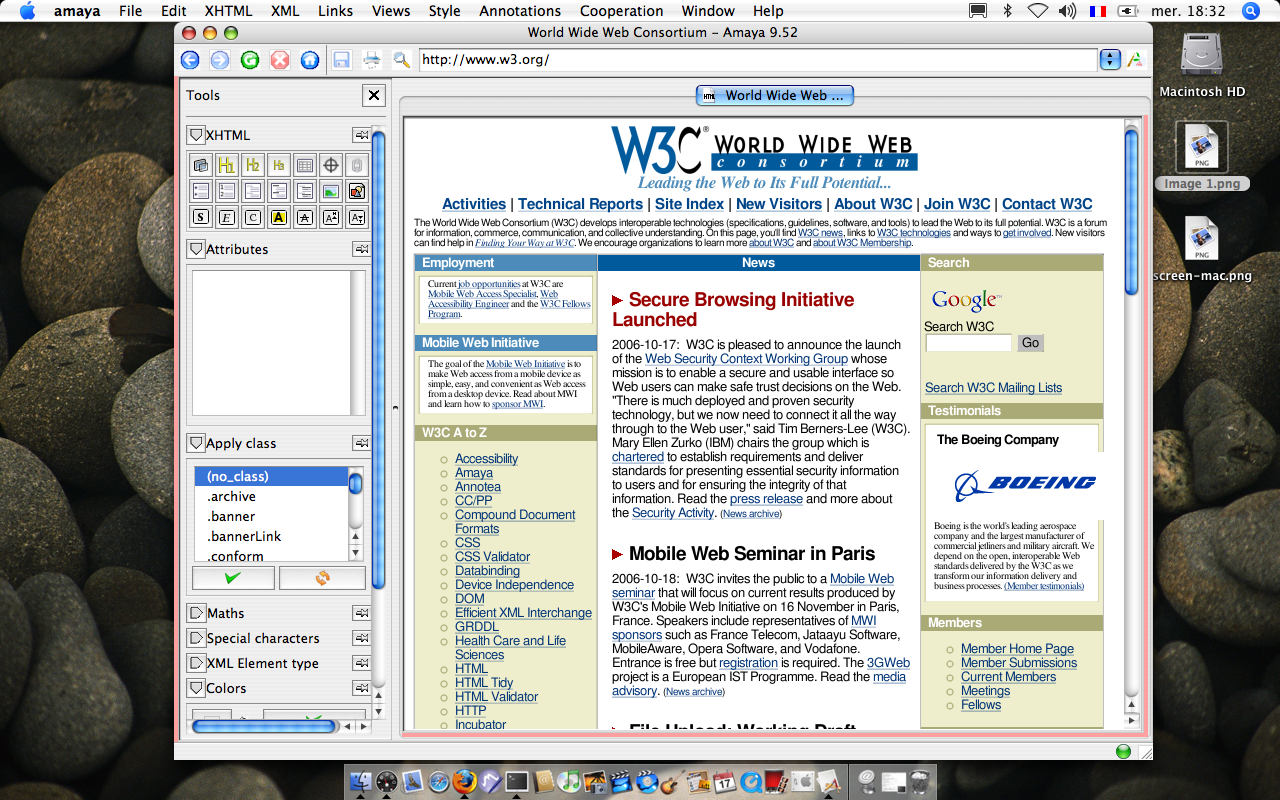The image size is (1280, 800).
Task: Create a numbered list with the tool
Action: pos(227,191)
